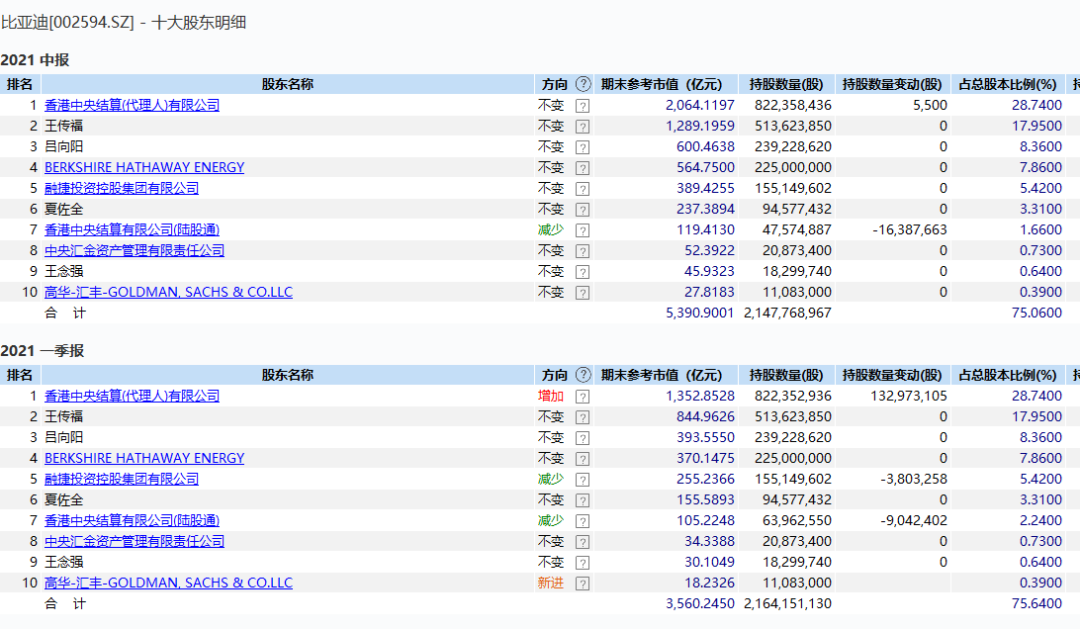Click 股东名称 column header in 2021 中报
This screenshot has width=1080, height=629.
(287, 85)
